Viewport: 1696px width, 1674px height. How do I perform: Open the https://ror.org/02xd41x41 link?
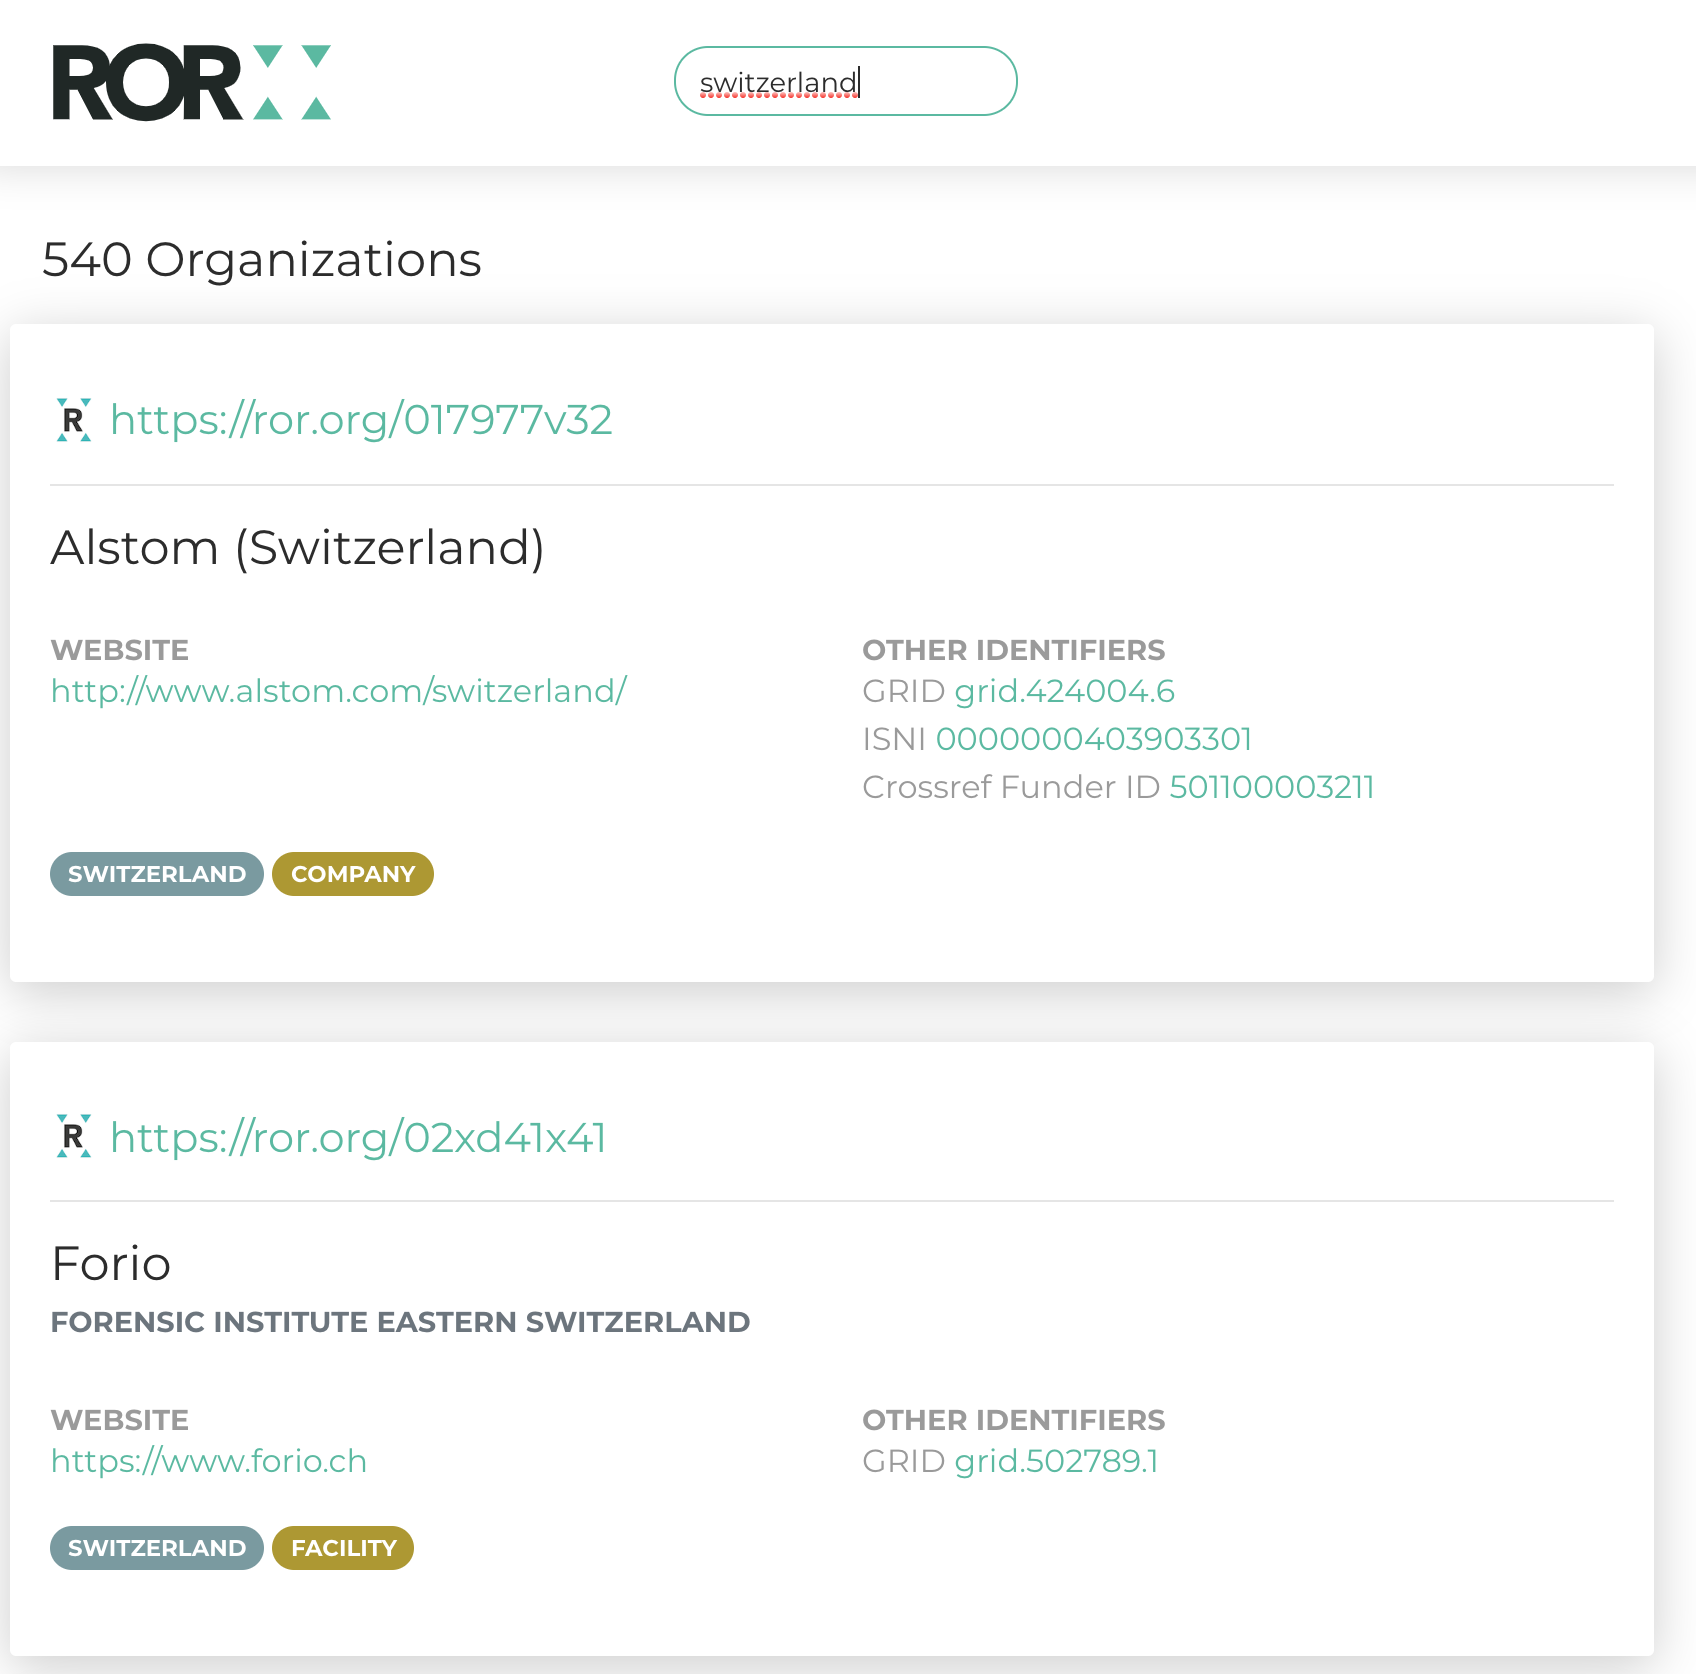[358, 1137]
